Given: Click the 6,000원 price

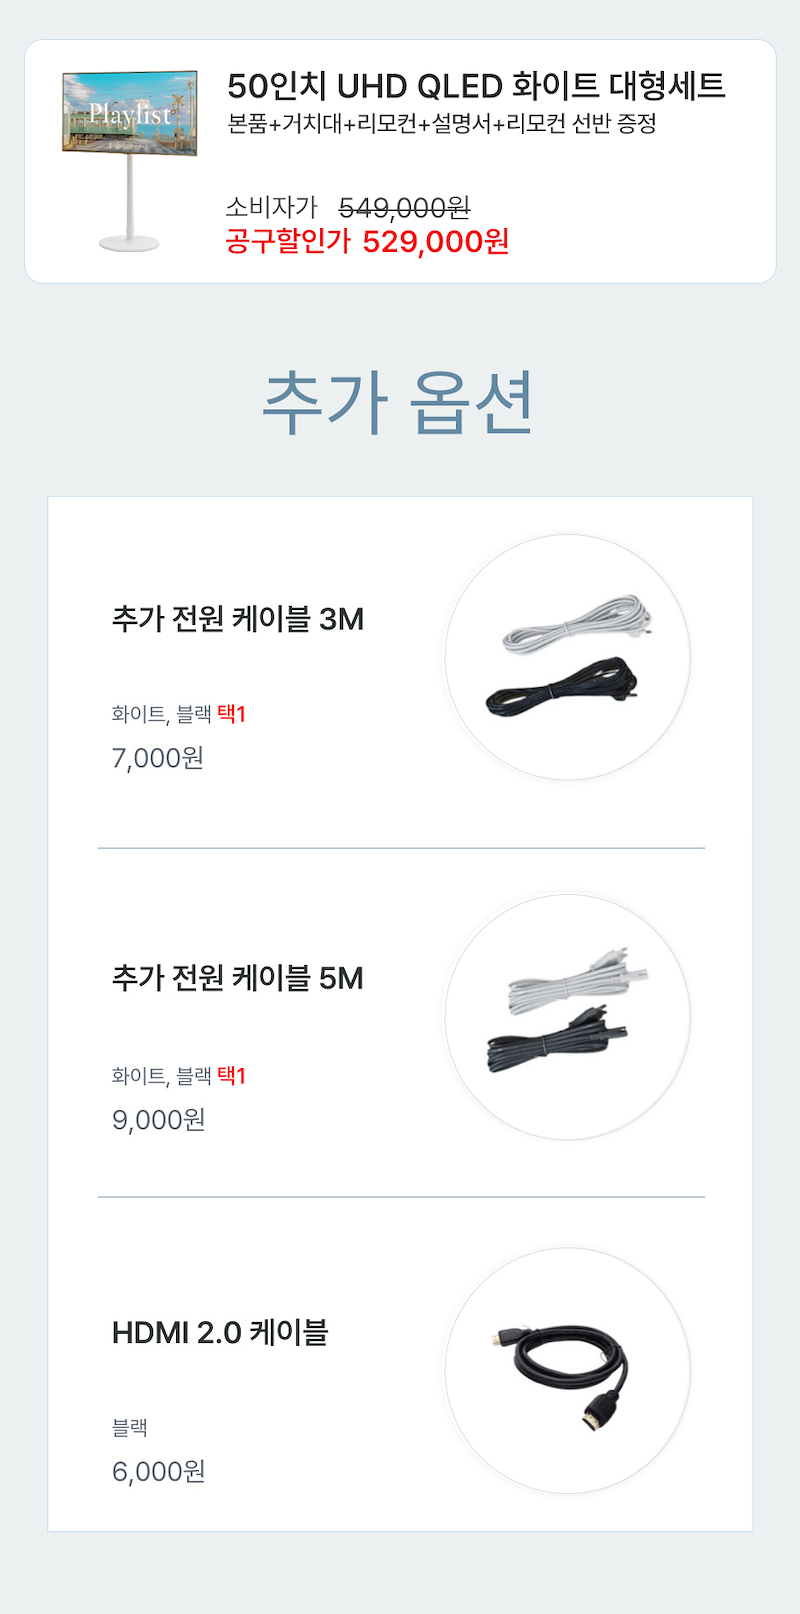Looking at the screenshot, I should [159, 1471].
